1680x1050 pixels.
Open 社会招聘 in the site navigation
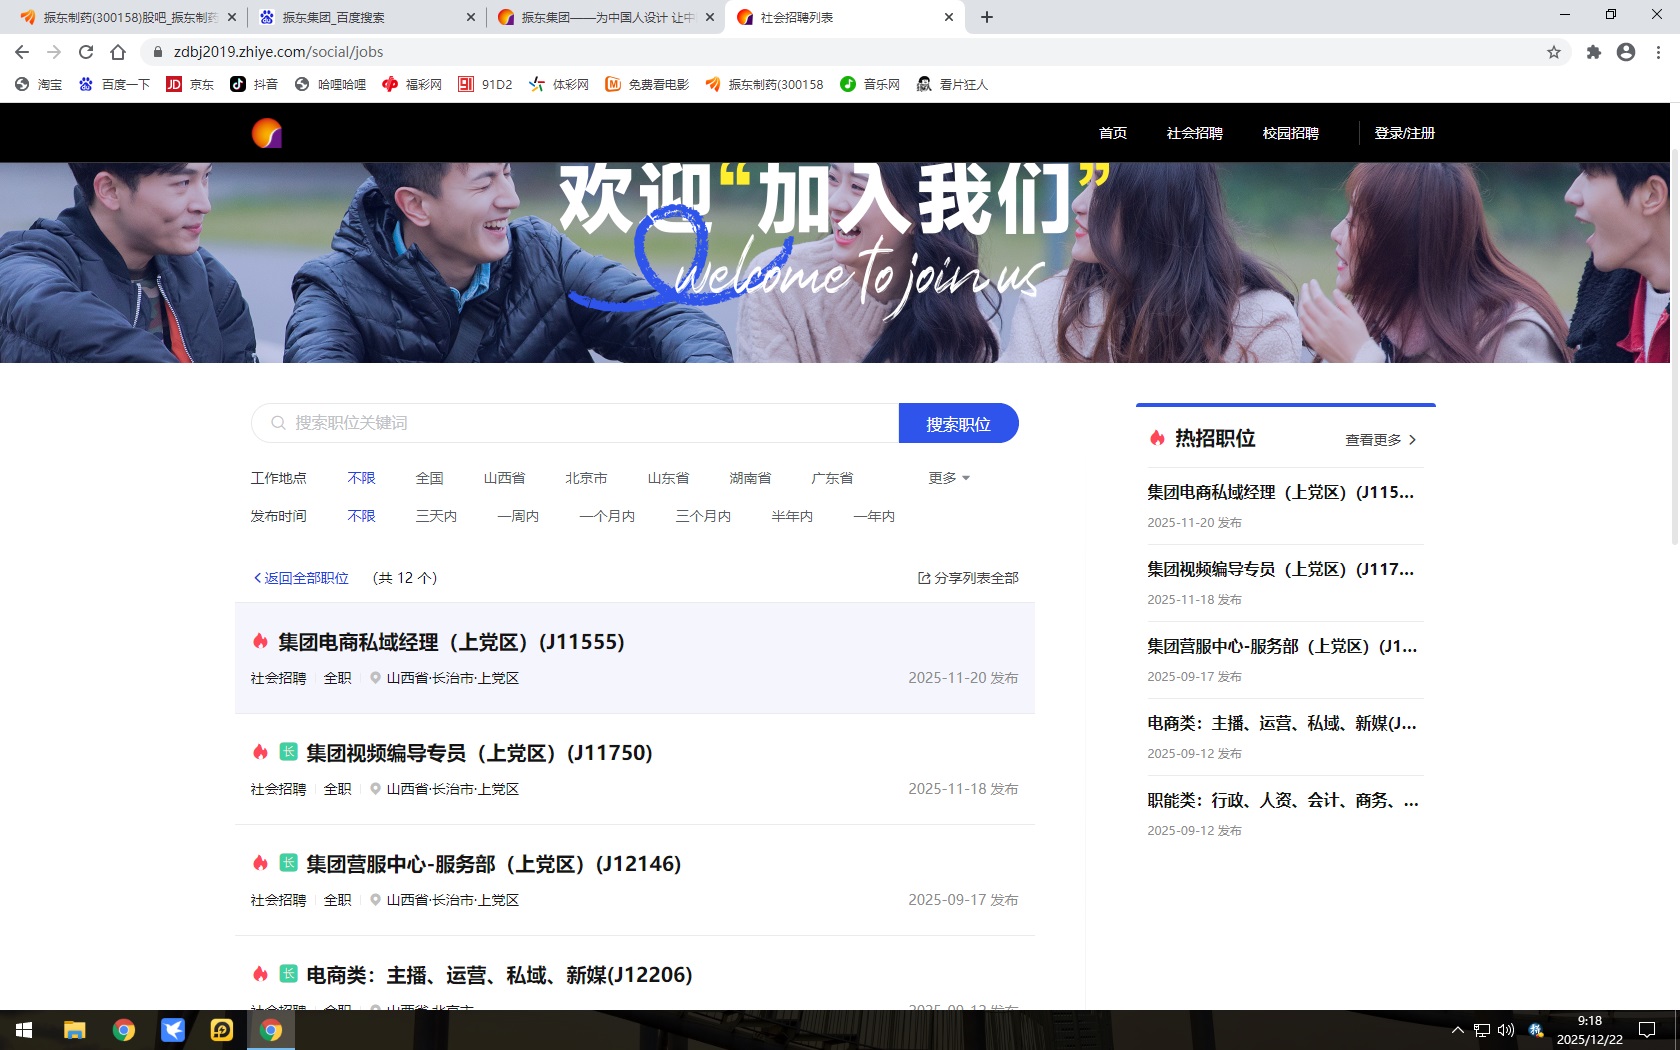tap(1195, 133)
